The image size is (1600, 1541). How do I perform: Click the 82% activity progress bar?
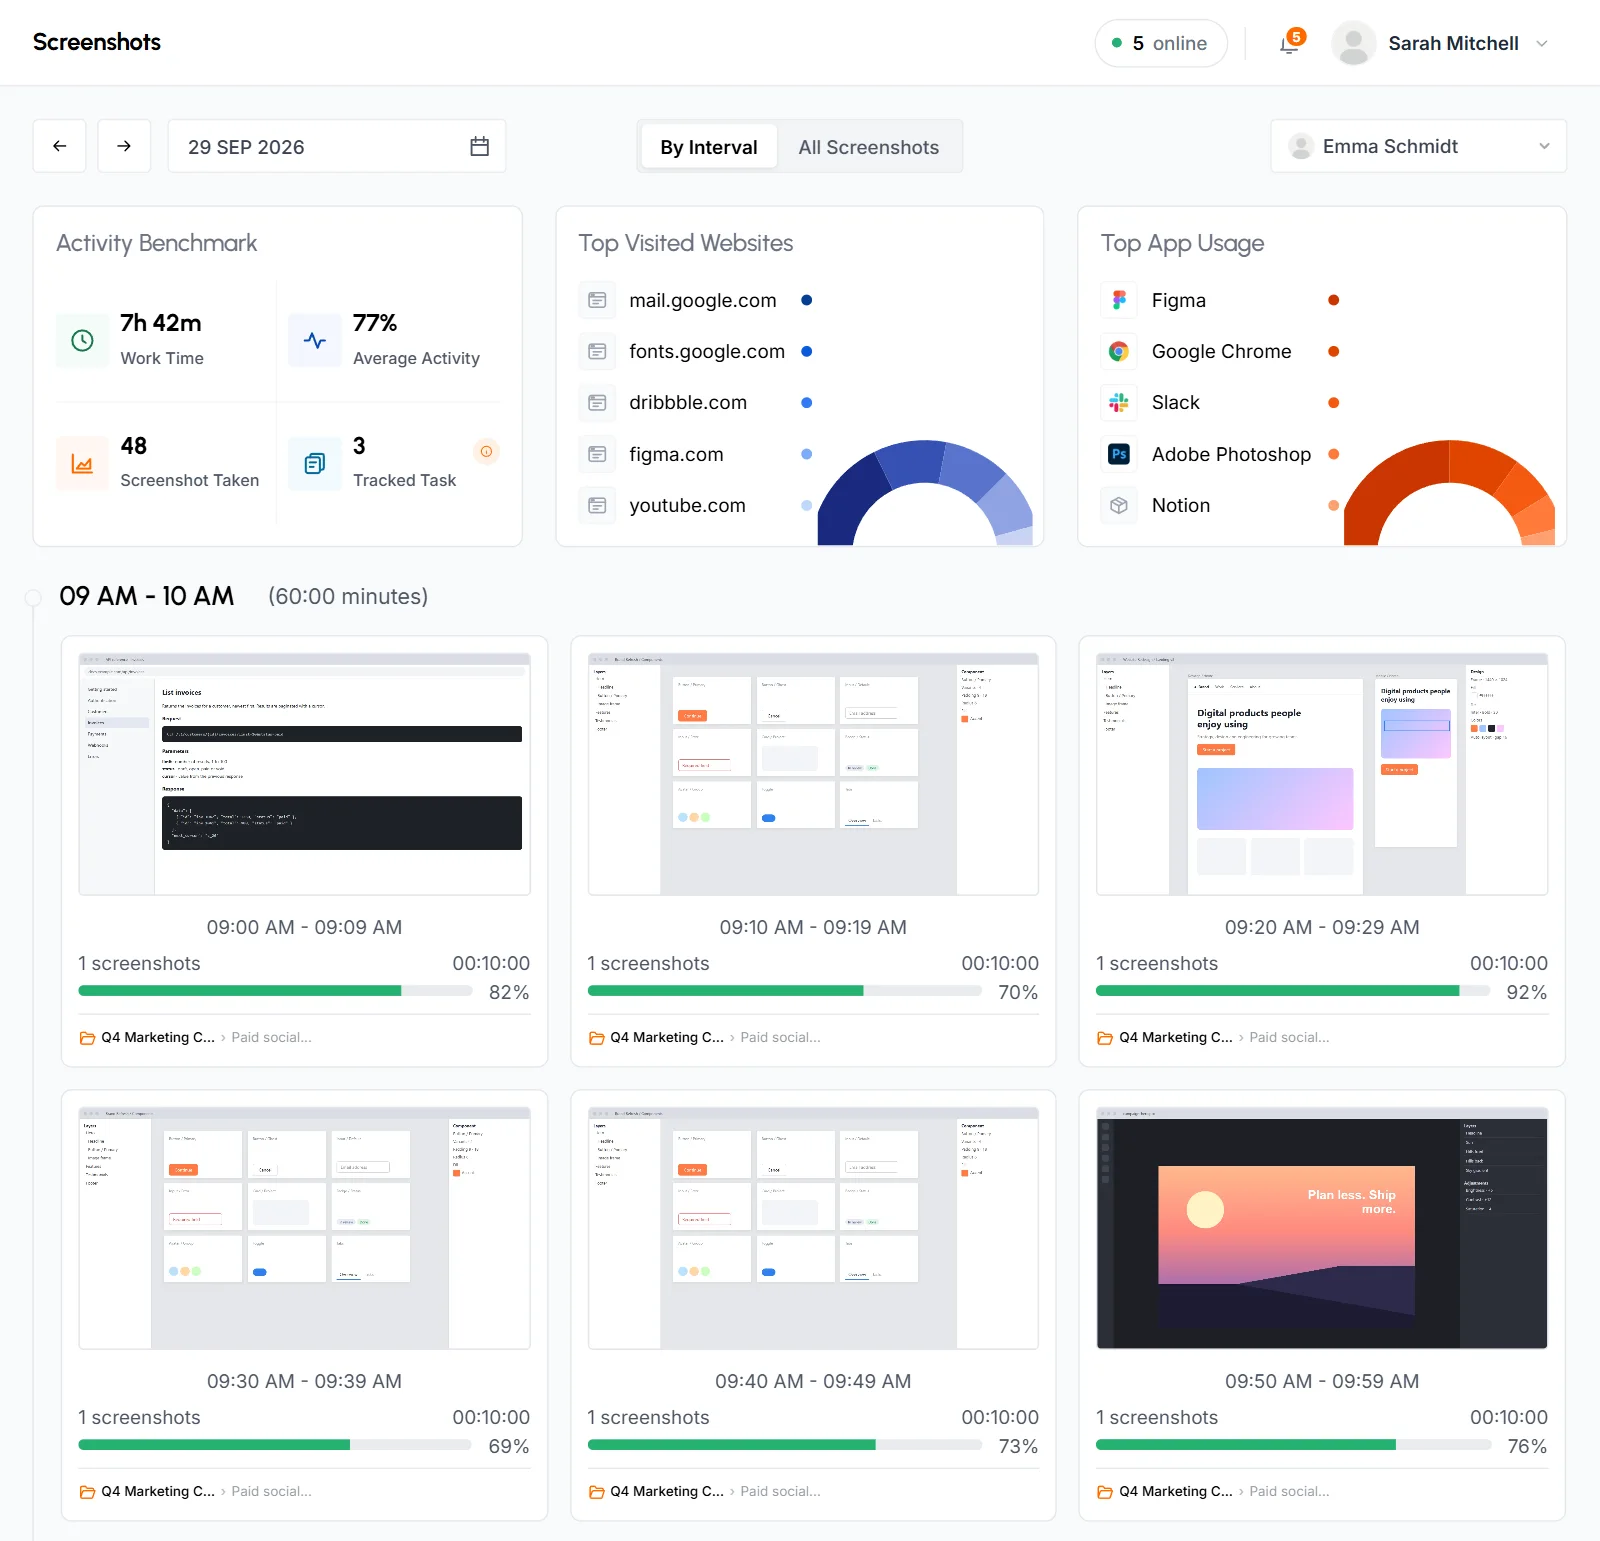click(275, 991)
